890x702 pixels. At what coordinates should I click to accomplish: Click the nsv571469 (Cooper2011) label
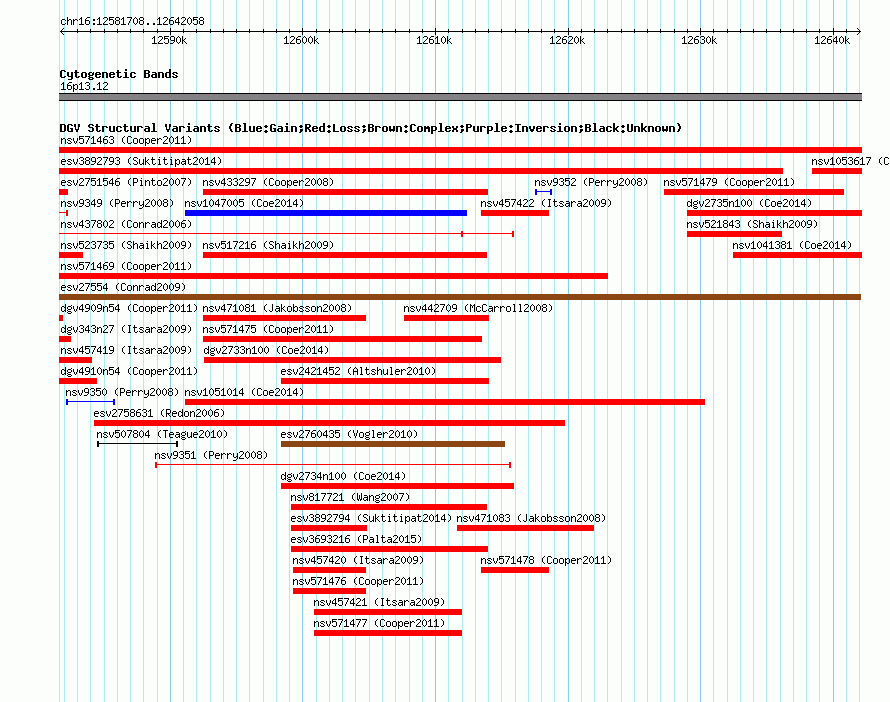(126, 266)
